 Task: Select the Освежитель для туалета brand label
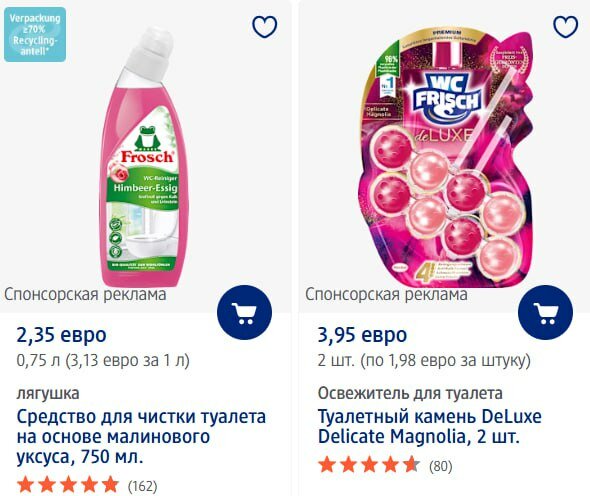410,393
